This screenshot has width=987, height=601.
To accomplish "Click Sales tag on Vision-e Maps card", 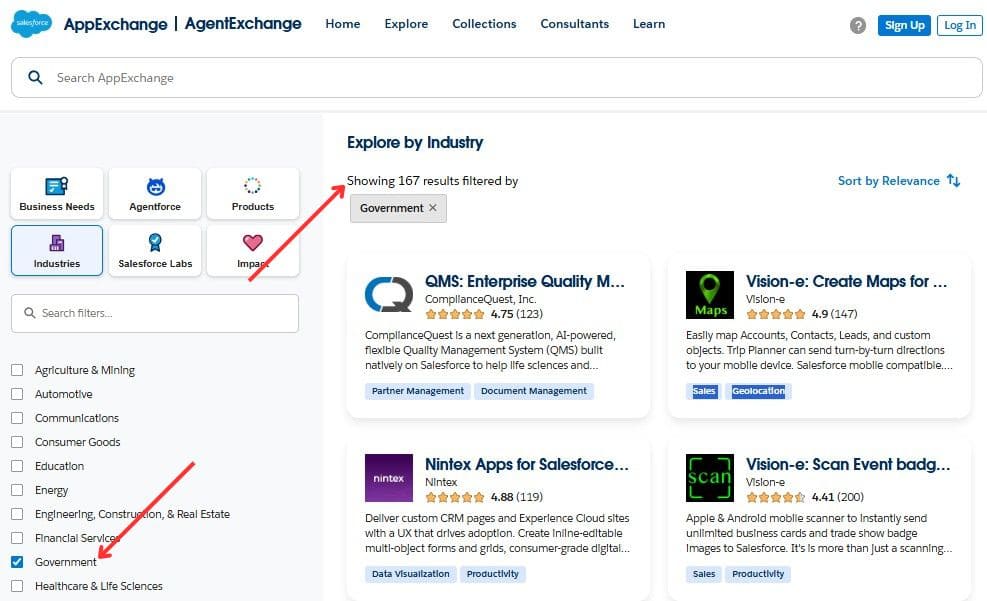I will click(703, 391).
